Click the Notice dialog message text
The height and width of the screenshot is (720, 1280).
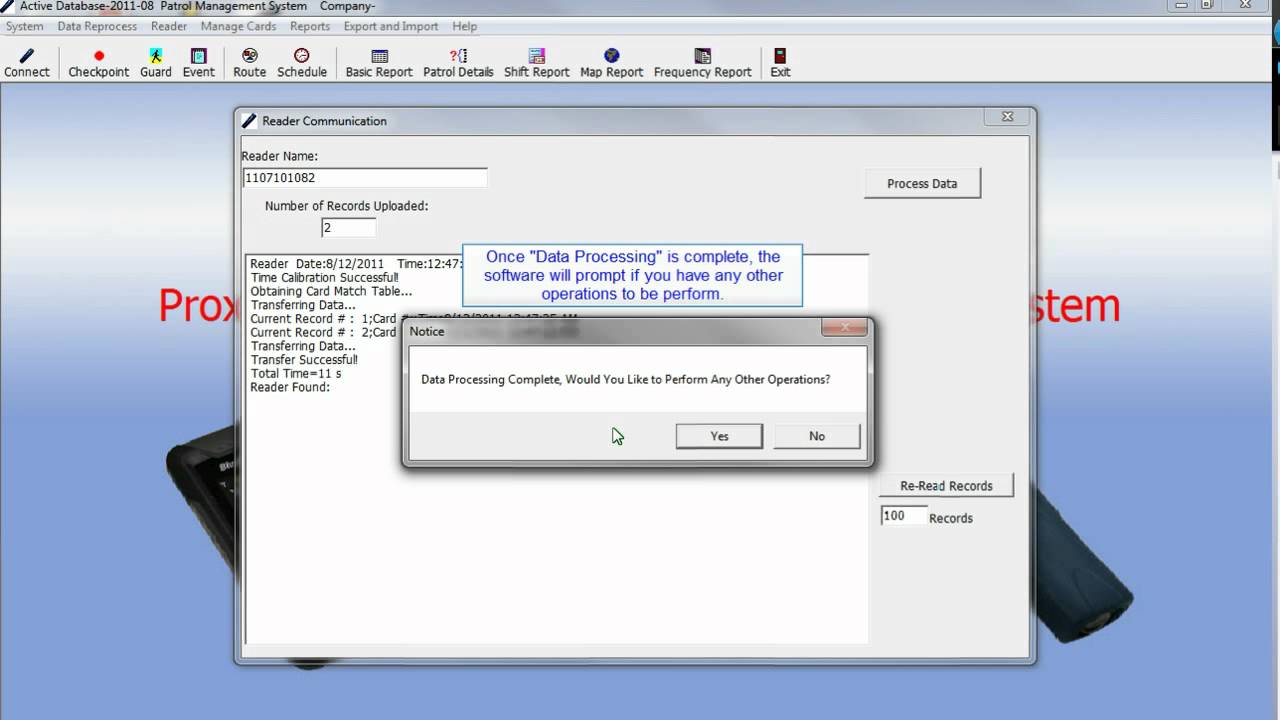625,380
